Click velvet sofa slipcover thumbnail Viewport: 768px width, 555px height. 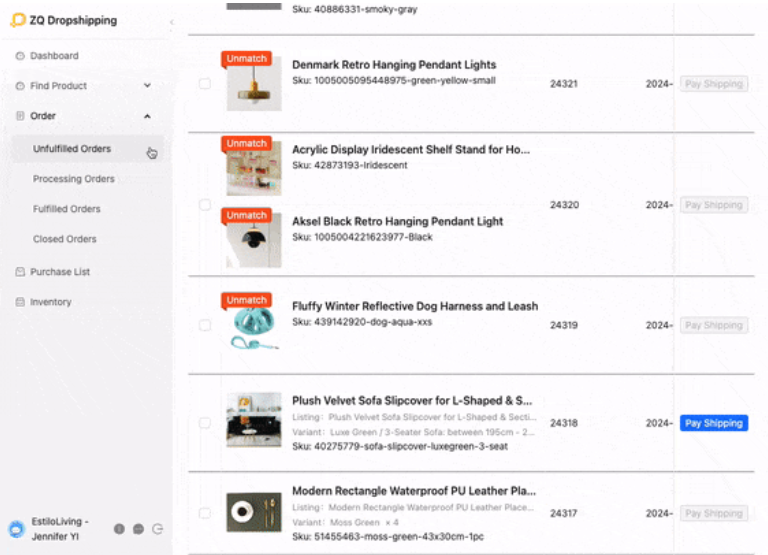click(254, 420)
